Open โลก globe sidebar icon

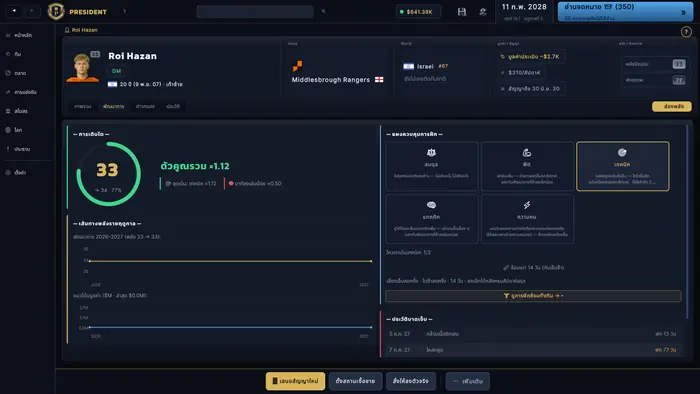point(8,130)
